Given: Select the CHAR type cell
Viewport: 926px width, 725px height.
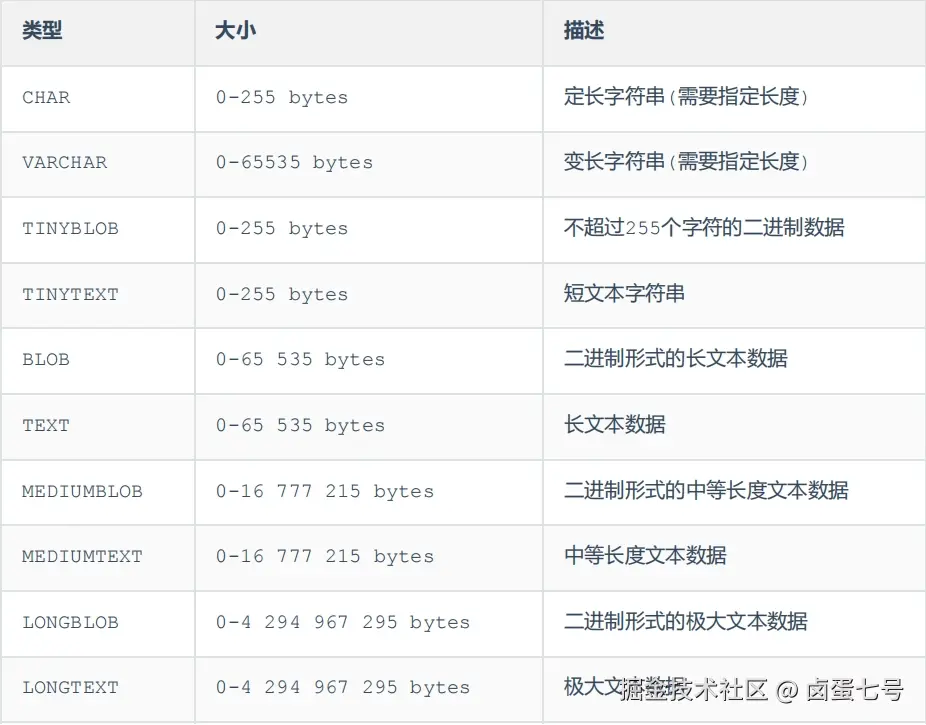Looking at the screenshot, I should coord(44,98).
